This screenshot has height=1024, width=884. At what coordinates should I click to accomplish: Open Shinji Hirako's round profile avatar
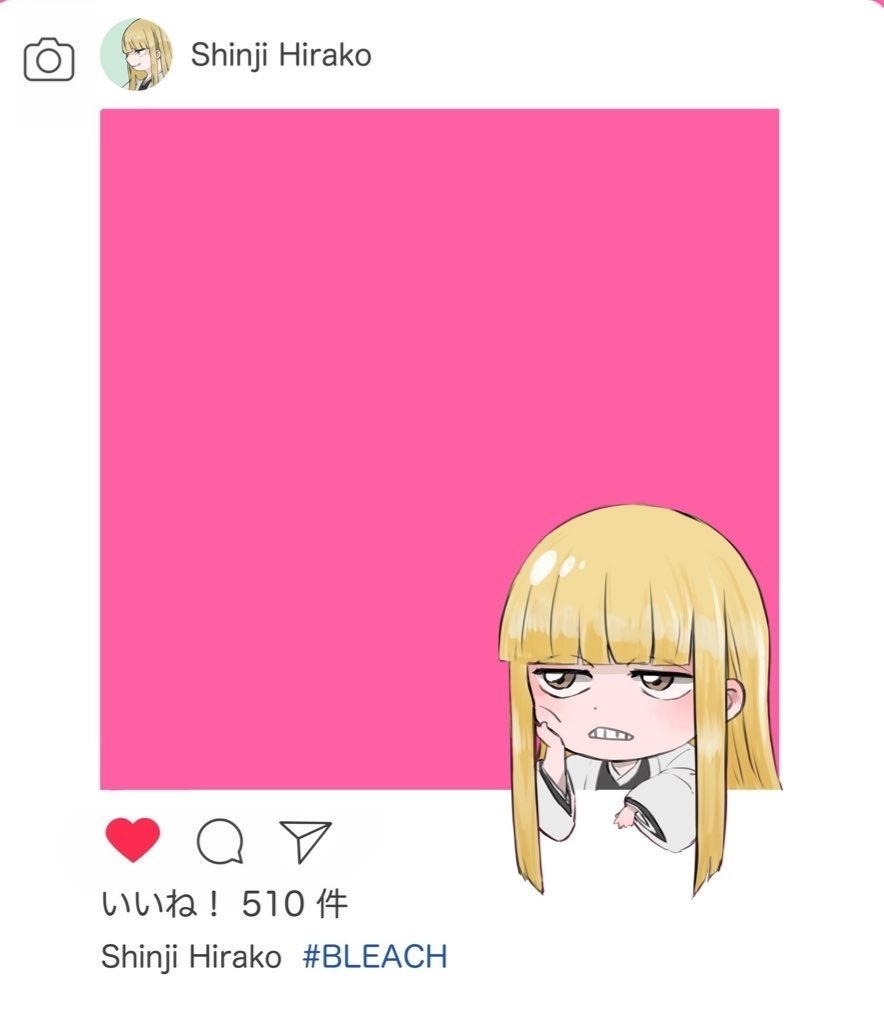(136, 54)
